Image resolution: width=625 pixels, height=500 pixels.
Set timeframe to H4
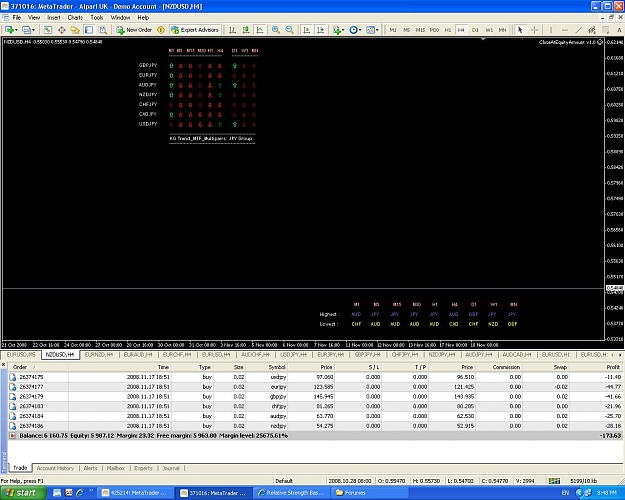(x=461, y=30)
